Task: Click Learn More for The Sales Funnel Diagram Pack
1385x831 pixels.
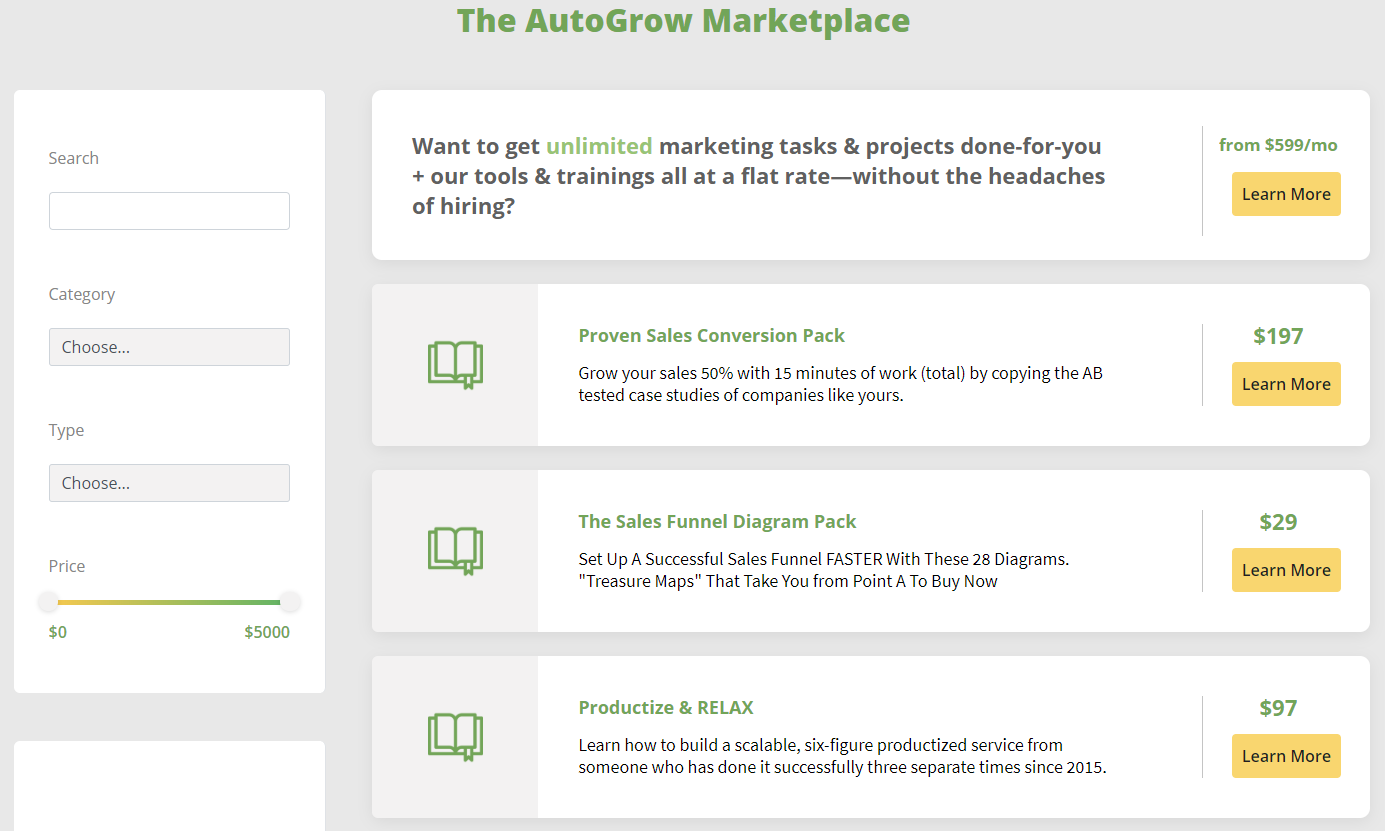Action: point(1286,570)
